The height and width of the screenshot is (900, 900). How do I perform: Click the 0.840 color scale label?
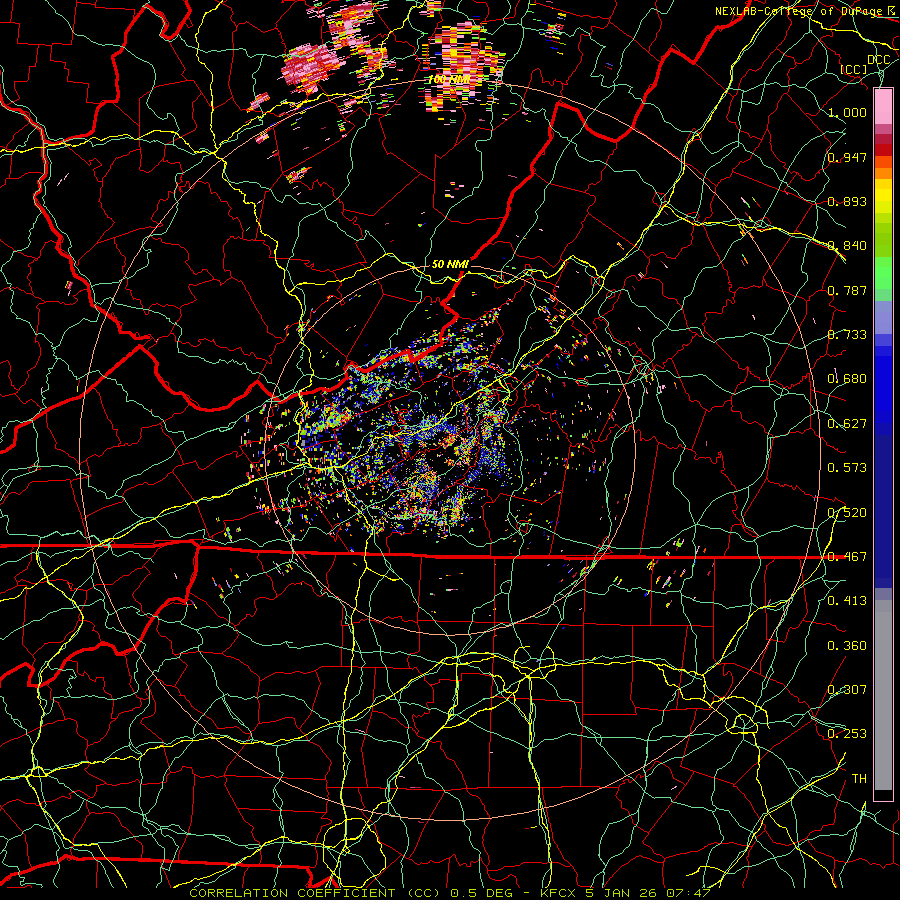coord(847,246)
